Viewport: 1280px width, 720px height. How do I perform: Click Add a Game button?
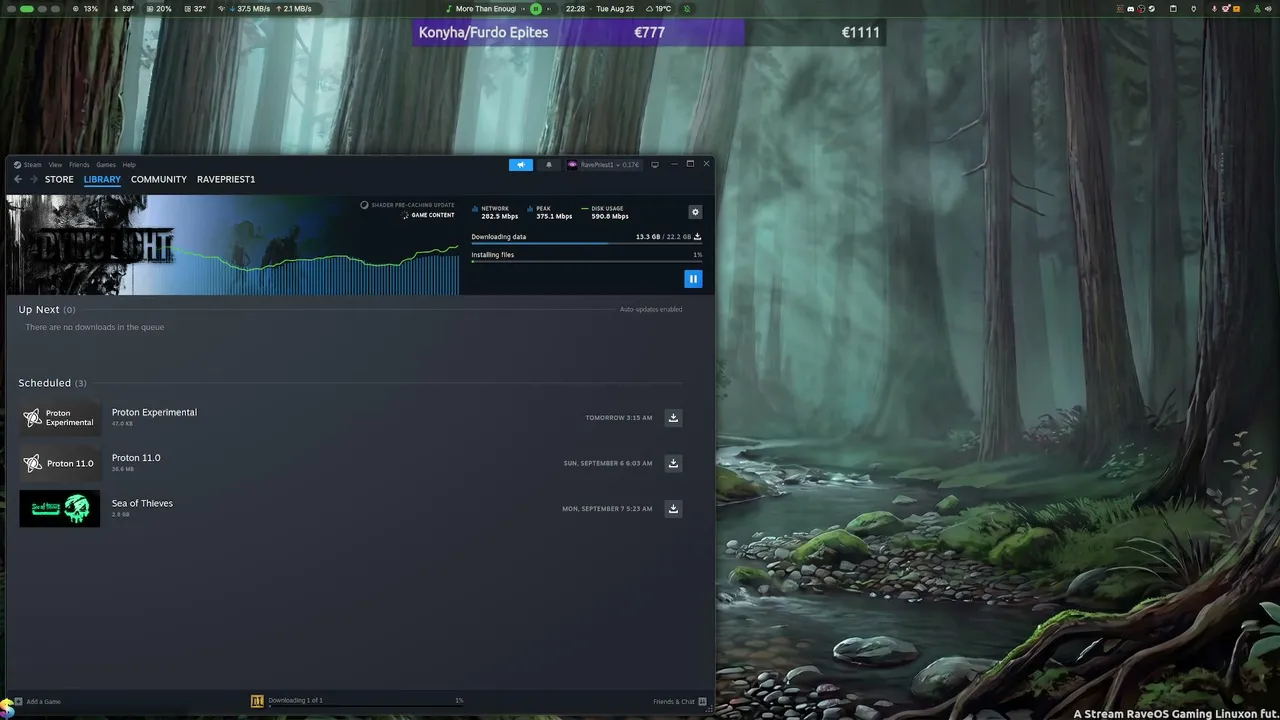click(x=37, y=701)
